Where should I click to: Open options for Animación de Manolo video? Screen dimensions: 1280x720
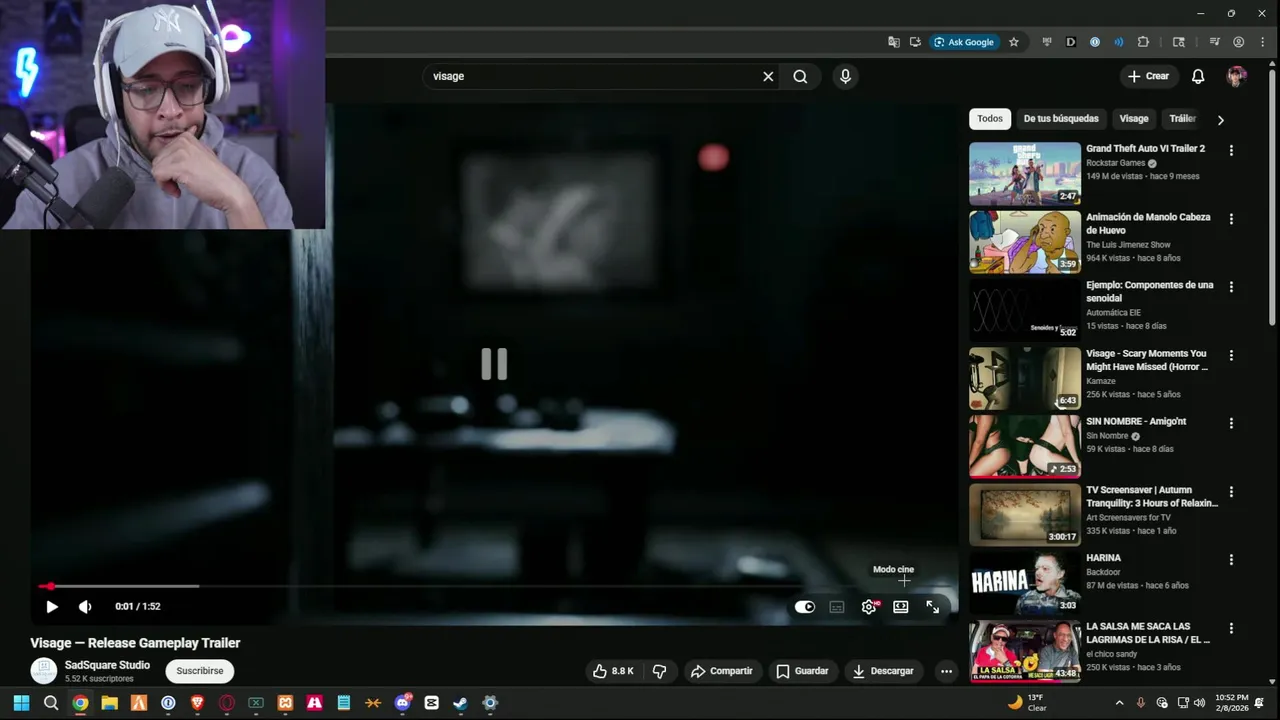click(1231, 218)
